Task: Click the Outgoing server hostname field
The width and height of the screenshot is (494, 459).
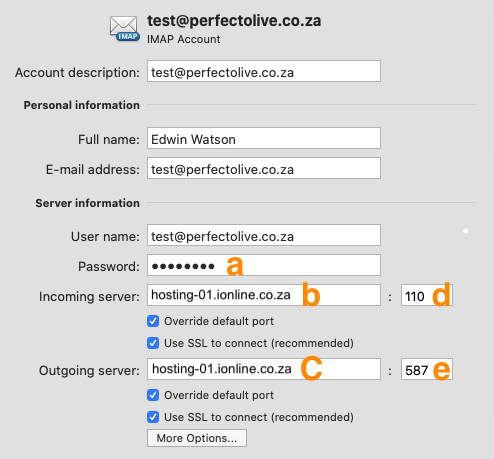Action: point(264,369)
